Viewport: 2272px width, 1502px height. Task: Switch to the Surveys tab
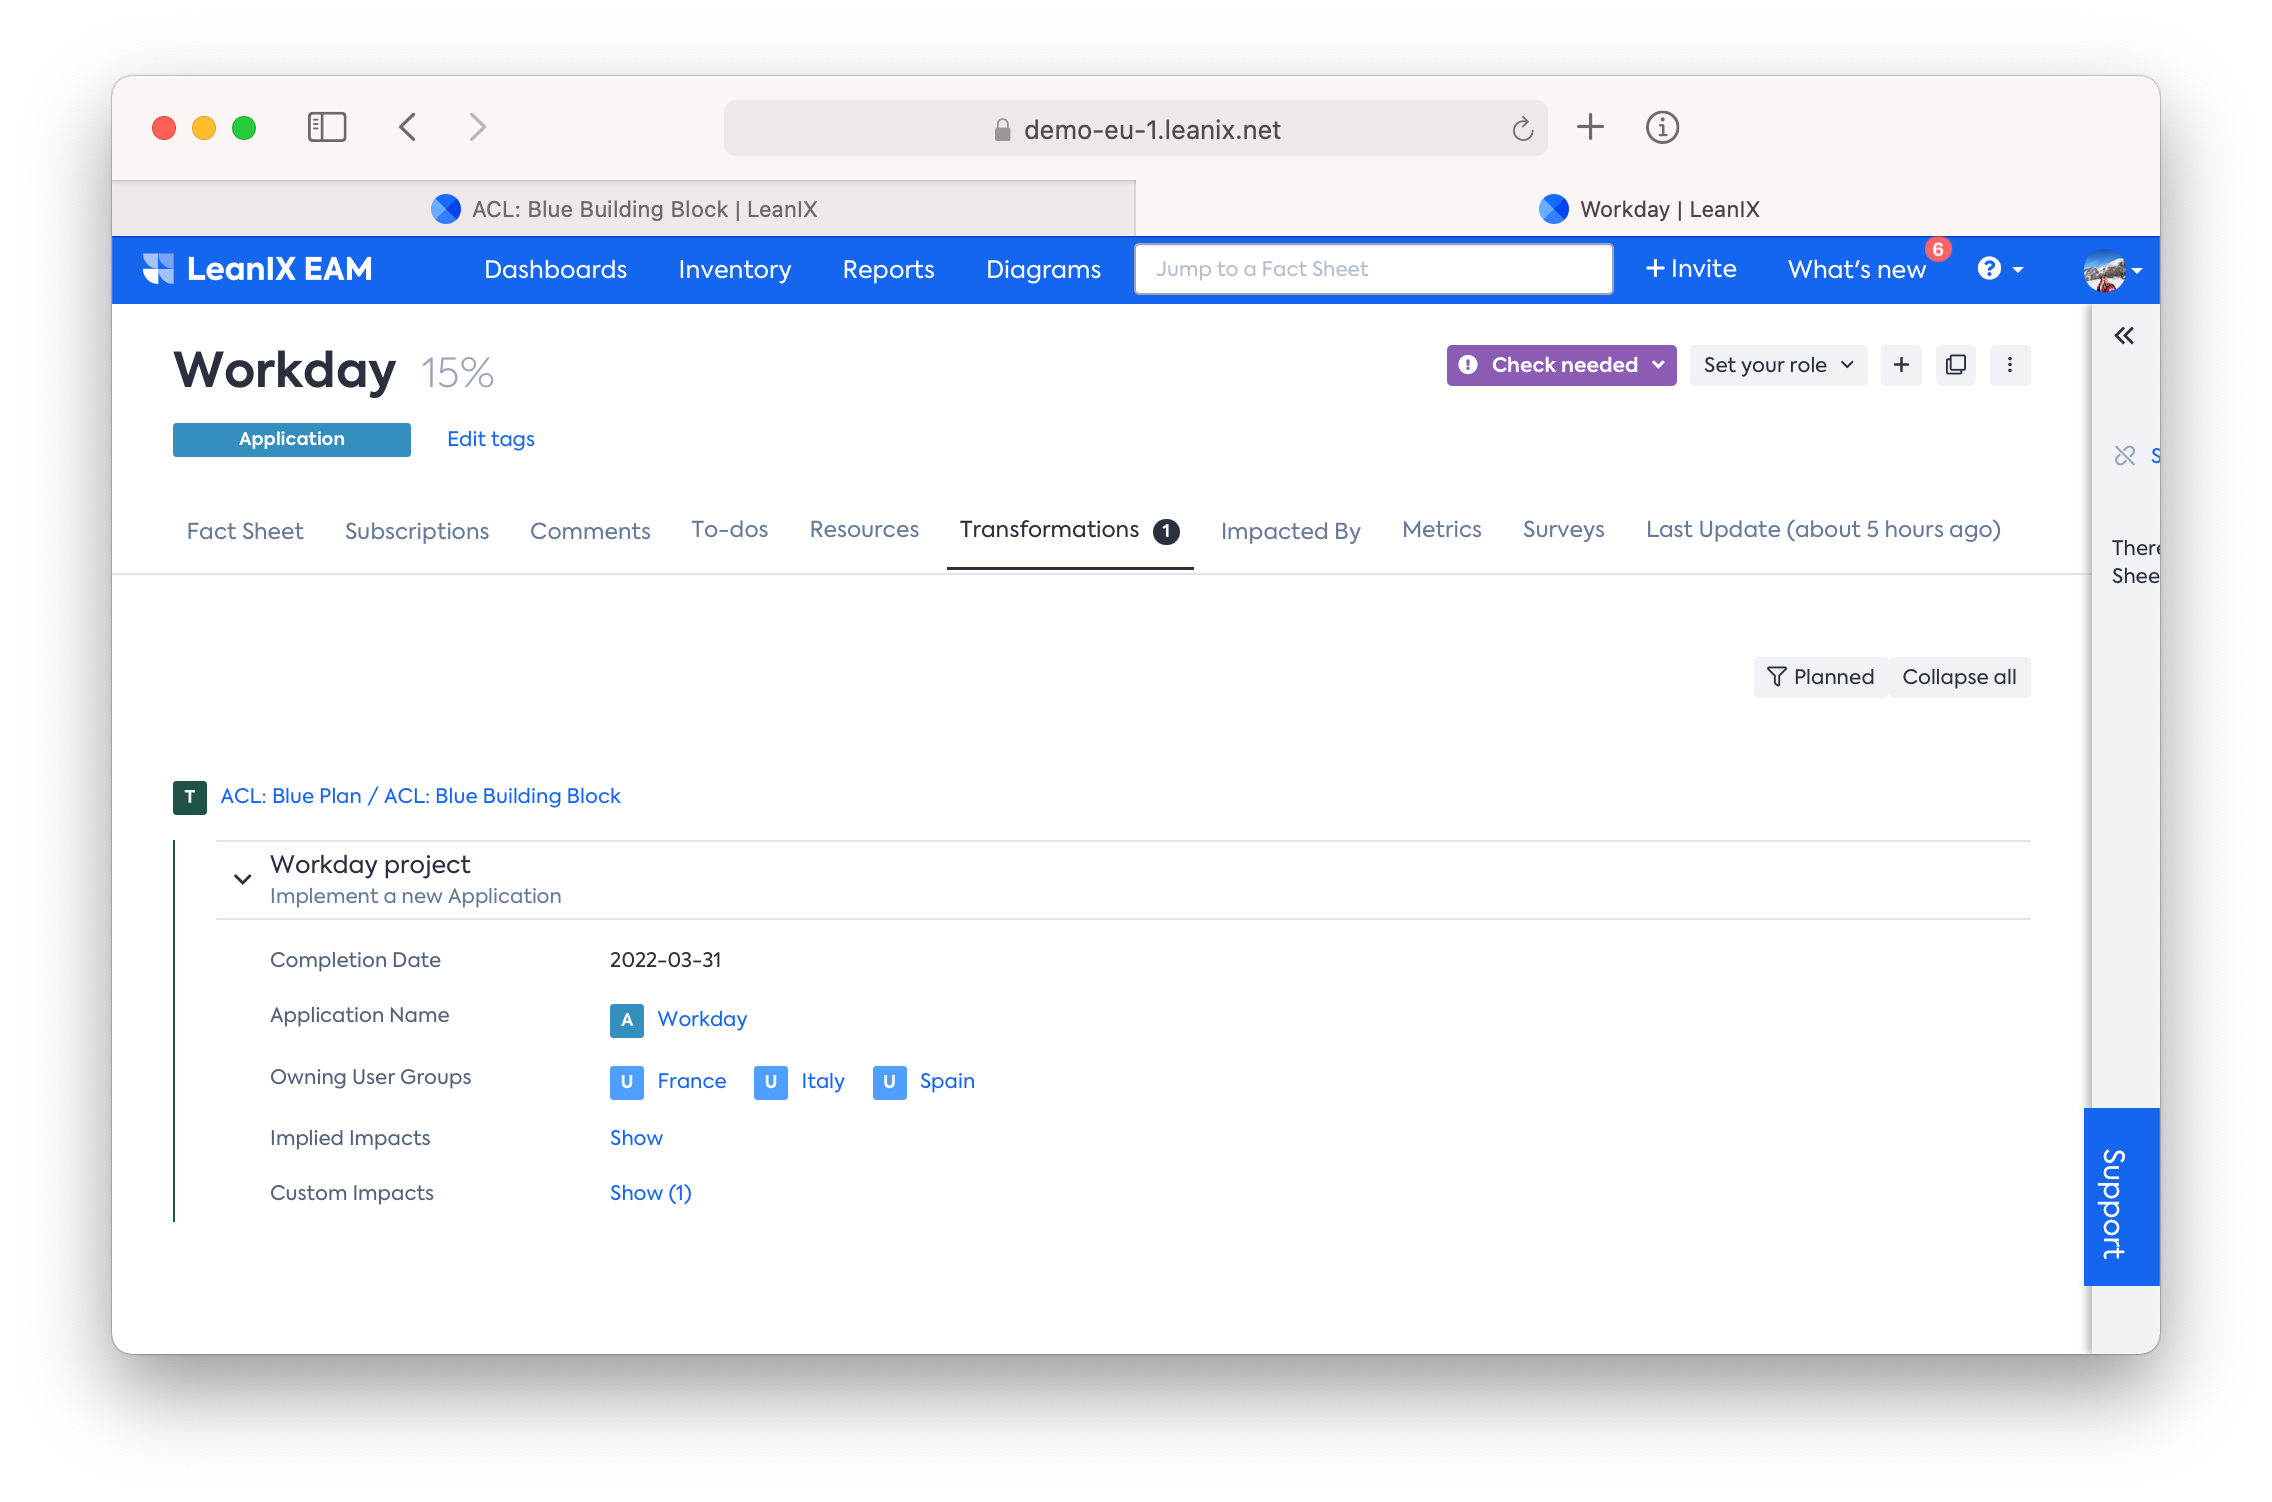click(x=1563, y=530)
